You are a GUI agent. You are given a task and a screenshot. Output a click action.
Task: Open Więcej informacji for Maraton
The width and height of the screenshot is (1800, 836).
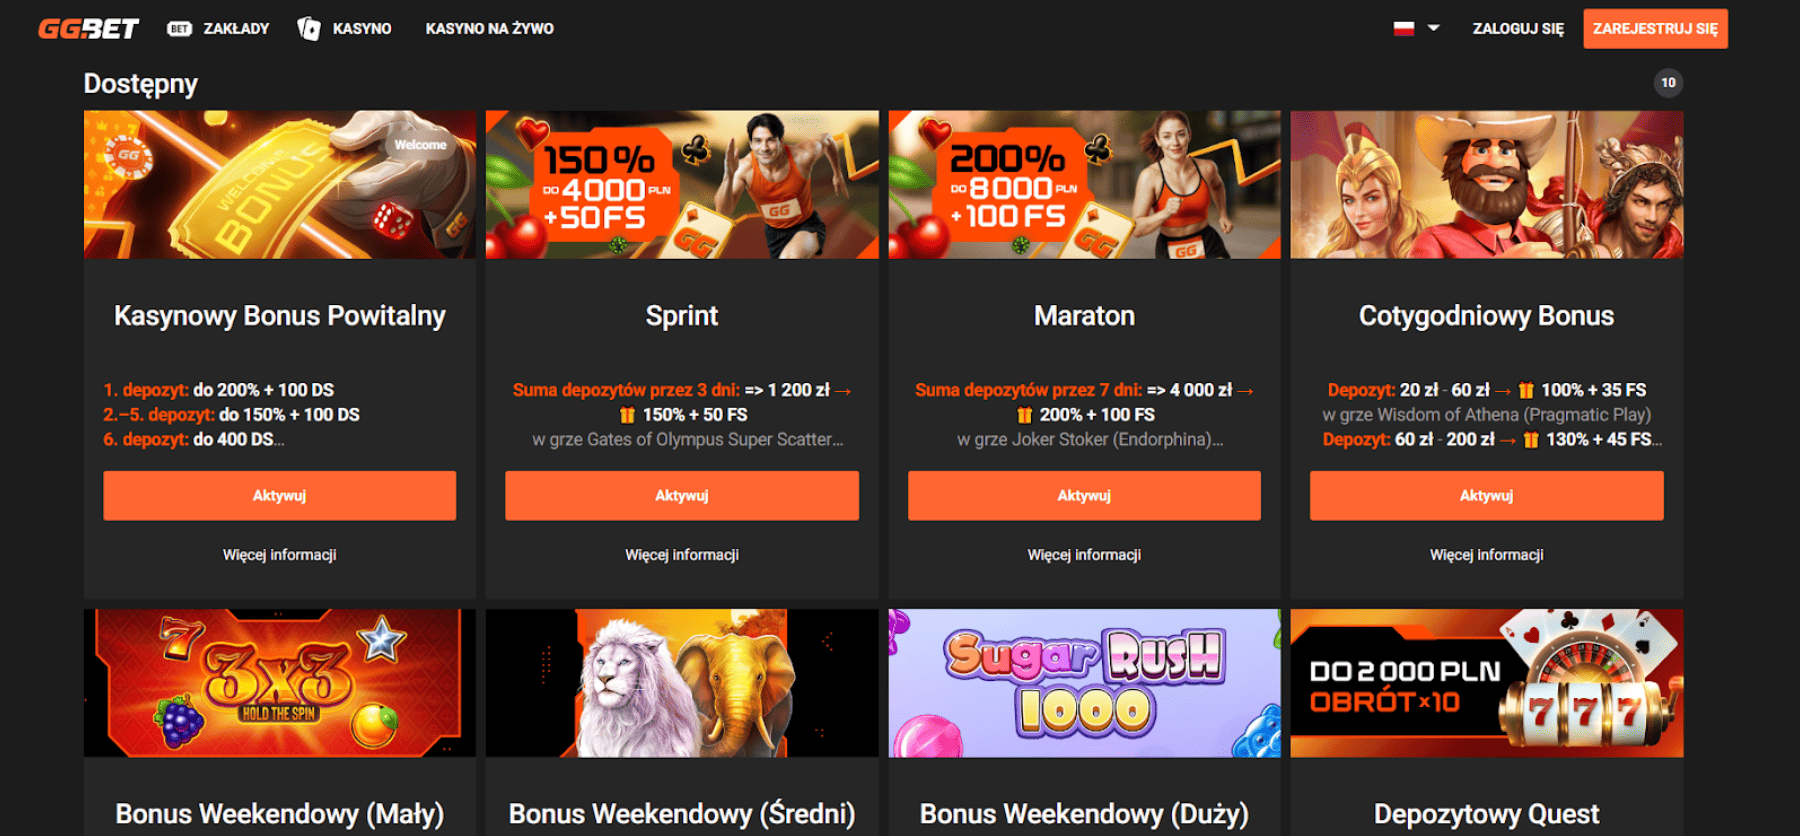pyautogui.click(x=1084, y=555)
